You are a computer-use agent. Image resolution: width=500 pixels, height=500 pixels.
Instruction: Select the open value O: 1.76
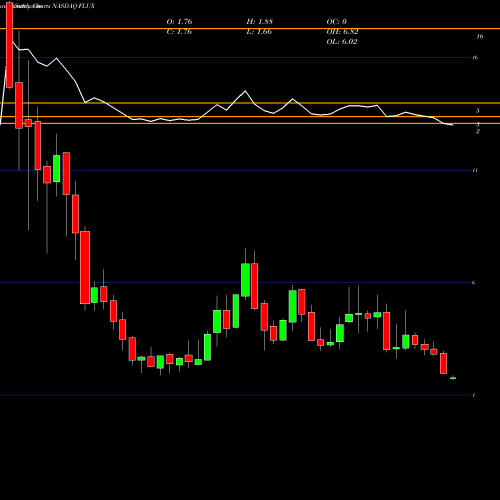tap(179, 22)
